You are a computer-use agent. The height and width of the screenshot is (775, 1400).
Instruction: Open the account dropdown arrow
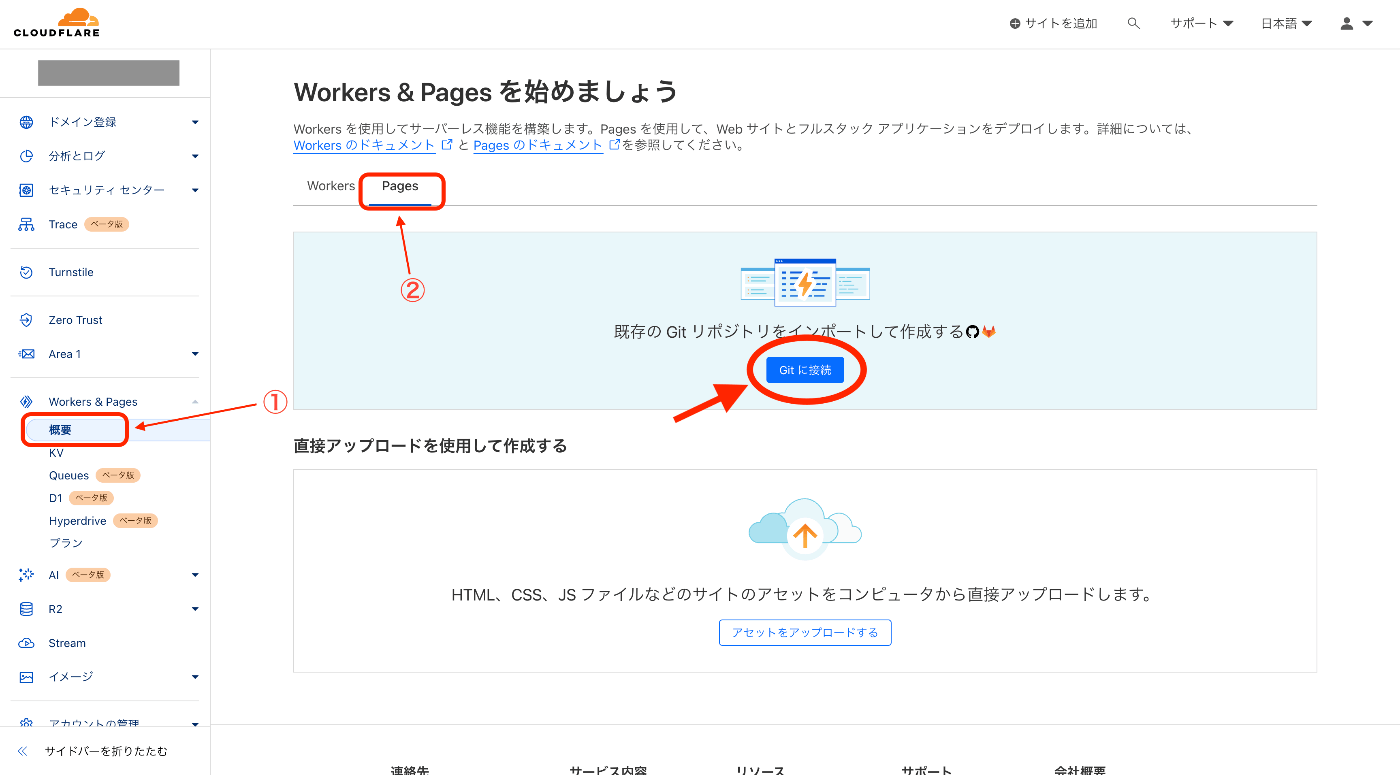1368,23
